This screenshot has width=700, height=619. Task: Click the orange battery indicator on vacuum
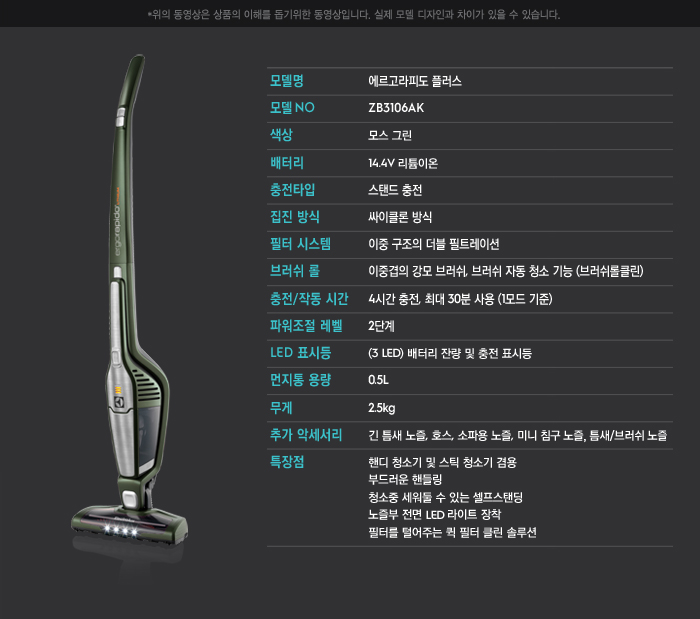(x=118, y=391)
